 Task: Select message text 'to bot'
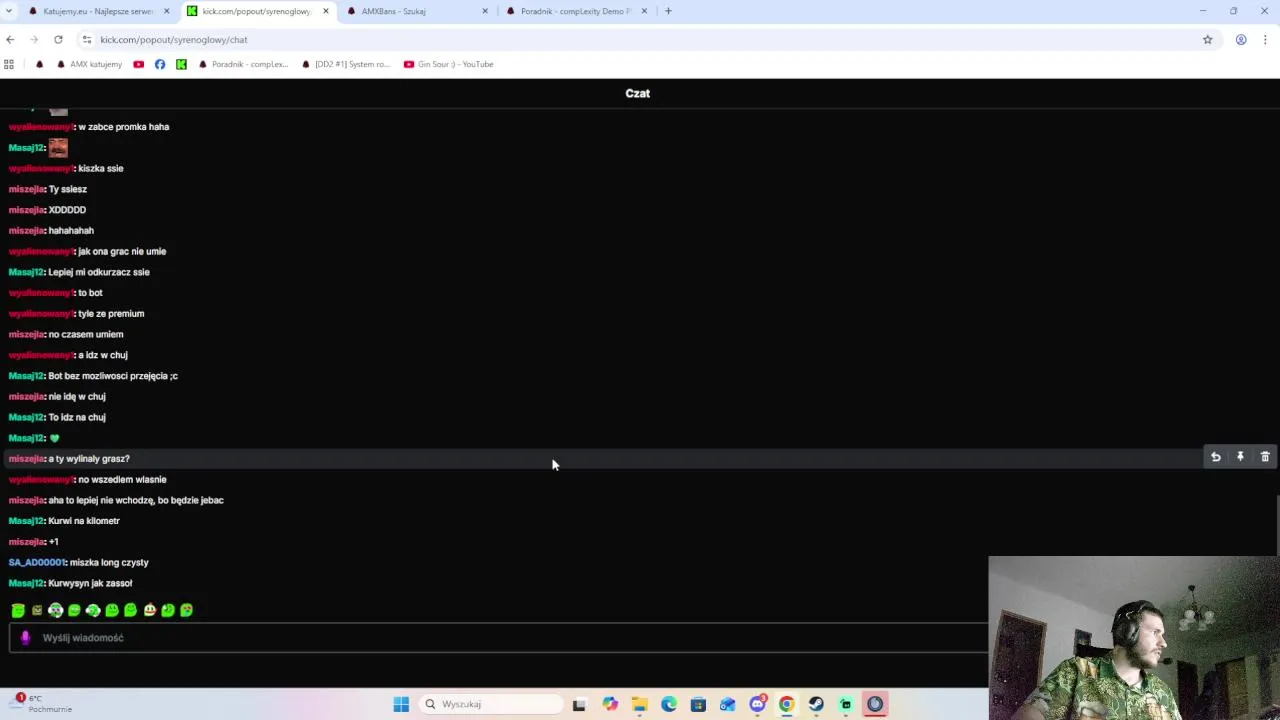tap(90, 293)
